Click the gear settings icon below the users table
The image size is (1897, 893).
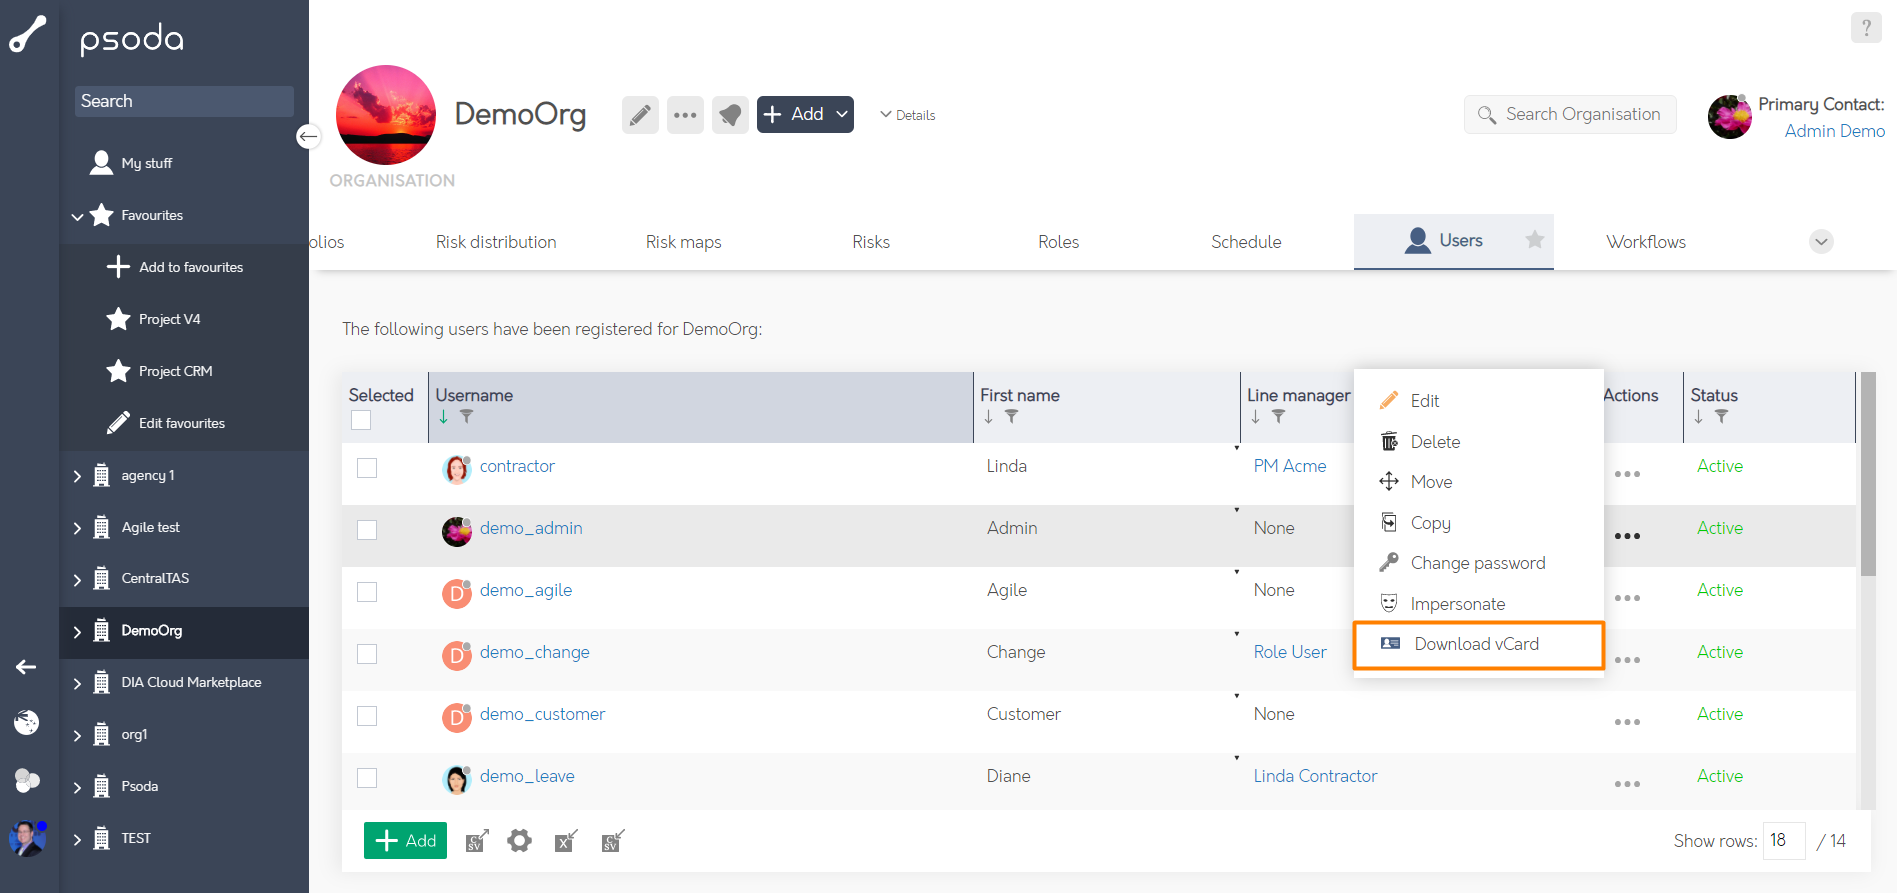519,841
